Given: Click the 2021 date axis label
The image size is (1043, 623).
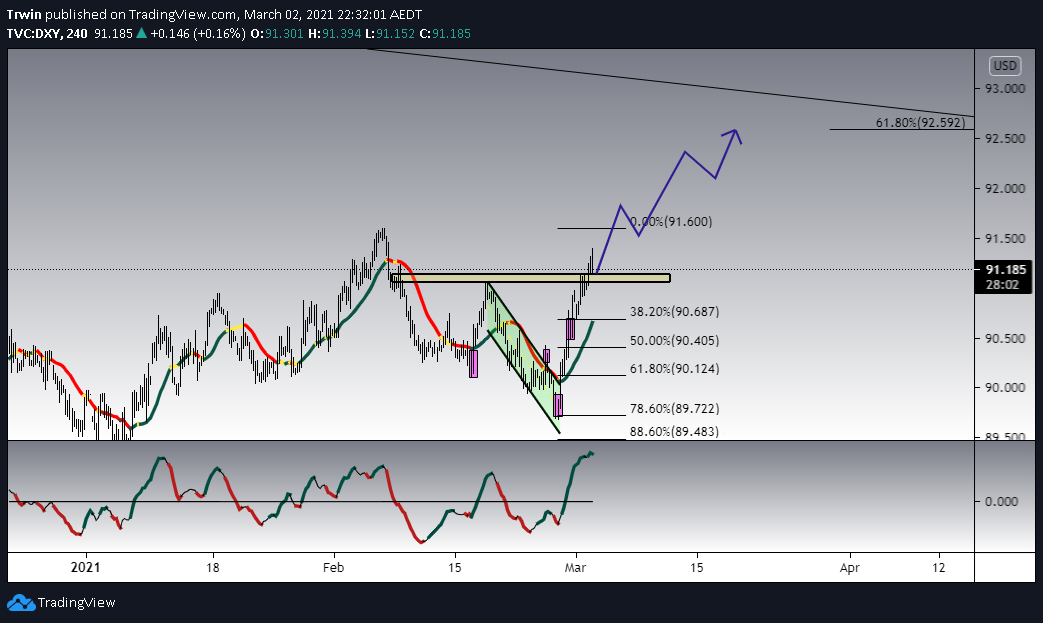Looking at the screenshot, I should click(85, 567).
